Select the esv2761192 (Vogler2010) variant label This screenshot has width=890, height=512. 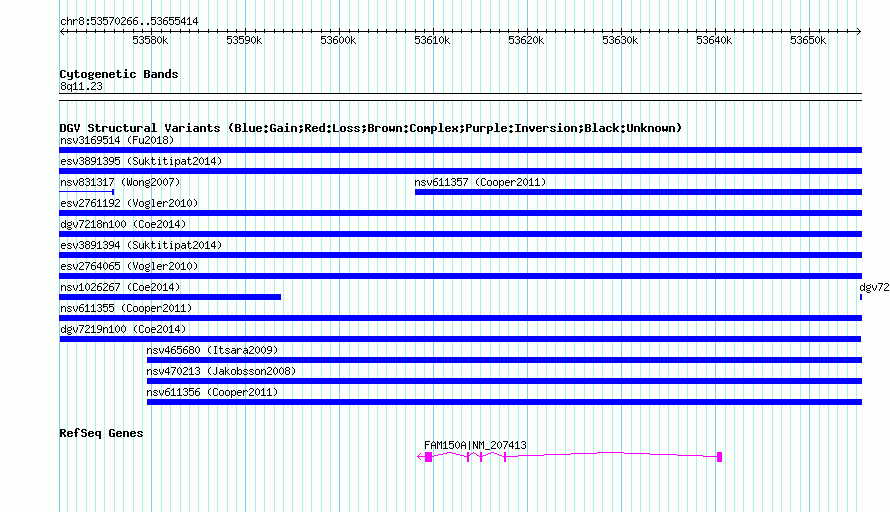coord(129,203)
